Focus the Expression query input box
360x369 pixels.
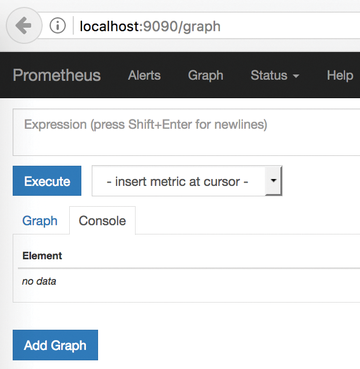[x=186, y=132]
